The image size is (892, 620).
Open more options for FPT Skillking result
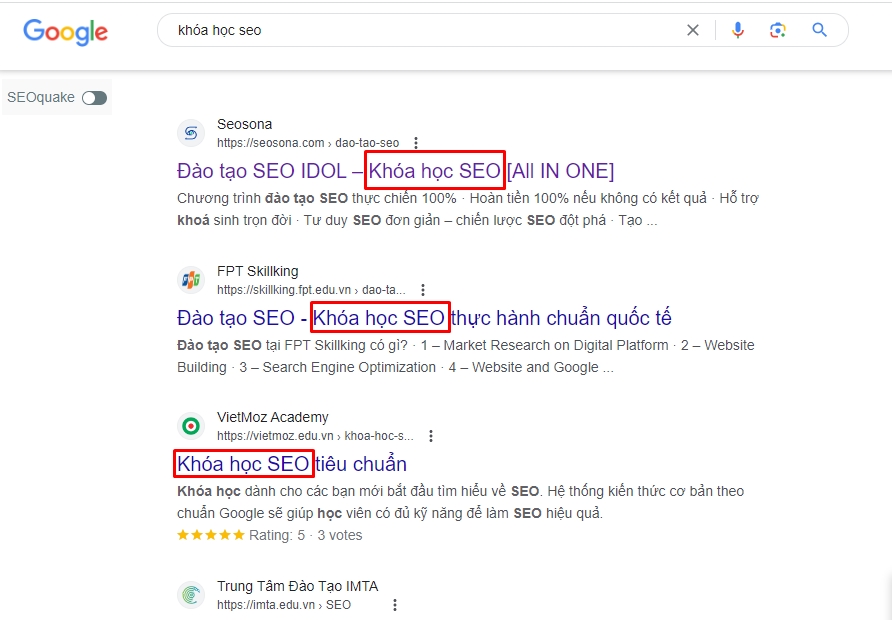tap(424, 290)
